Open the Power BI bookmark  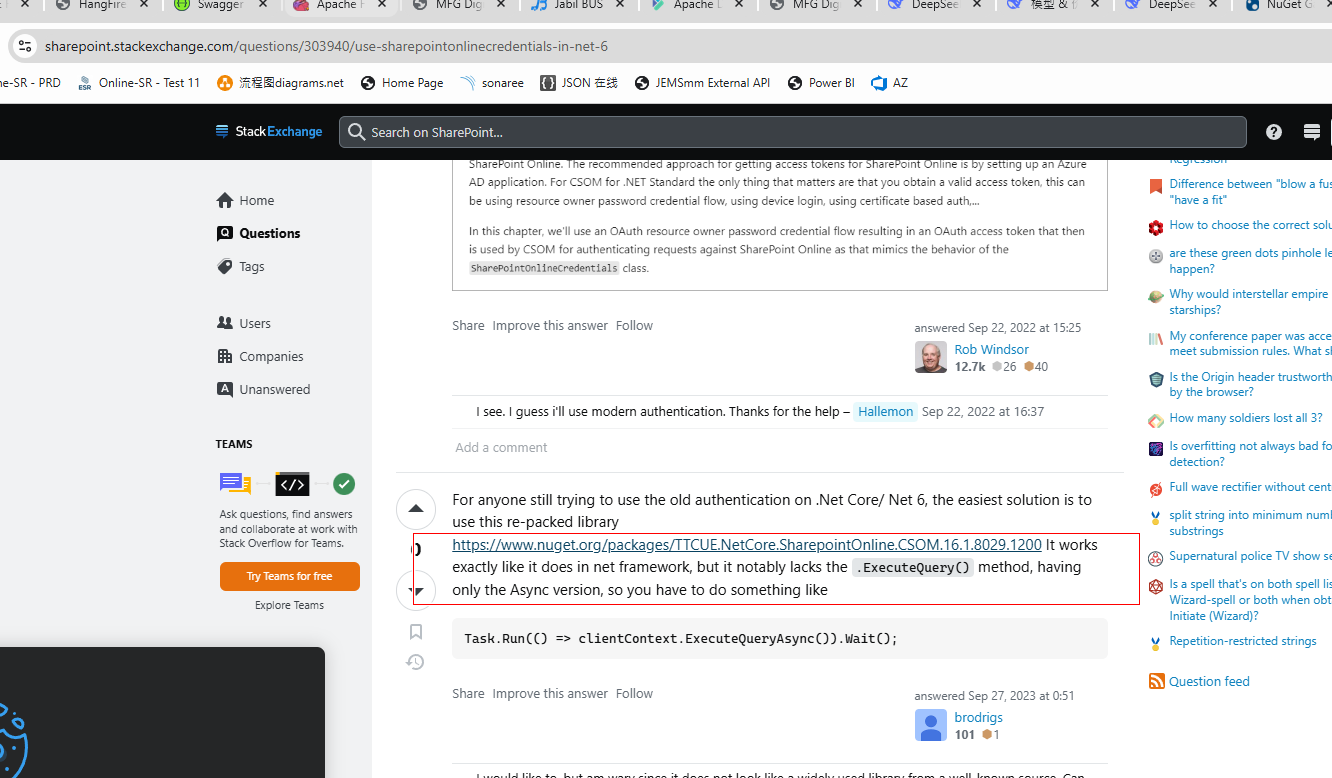tap(821, 83)
